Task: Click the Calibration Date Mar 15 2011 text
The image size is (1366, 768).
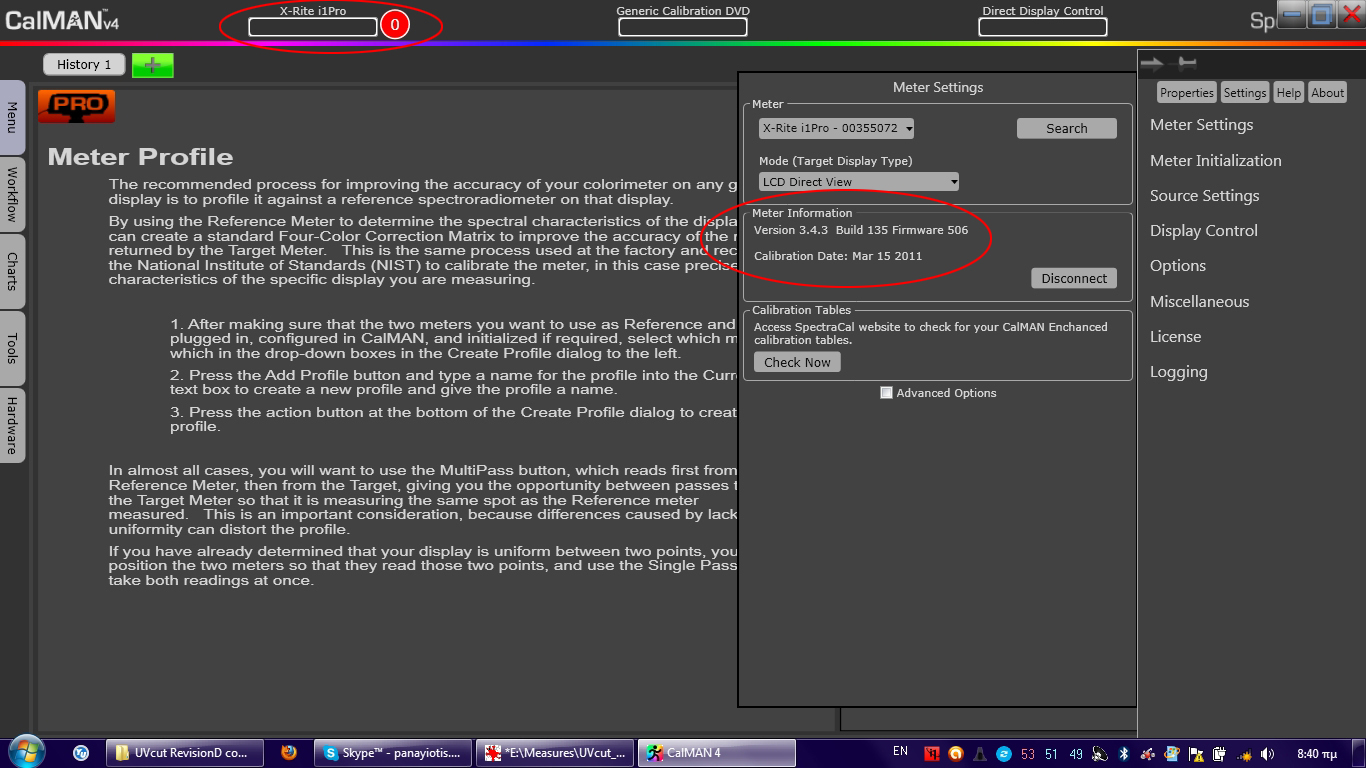Action: pyautogui.click(x=838, y=256)
